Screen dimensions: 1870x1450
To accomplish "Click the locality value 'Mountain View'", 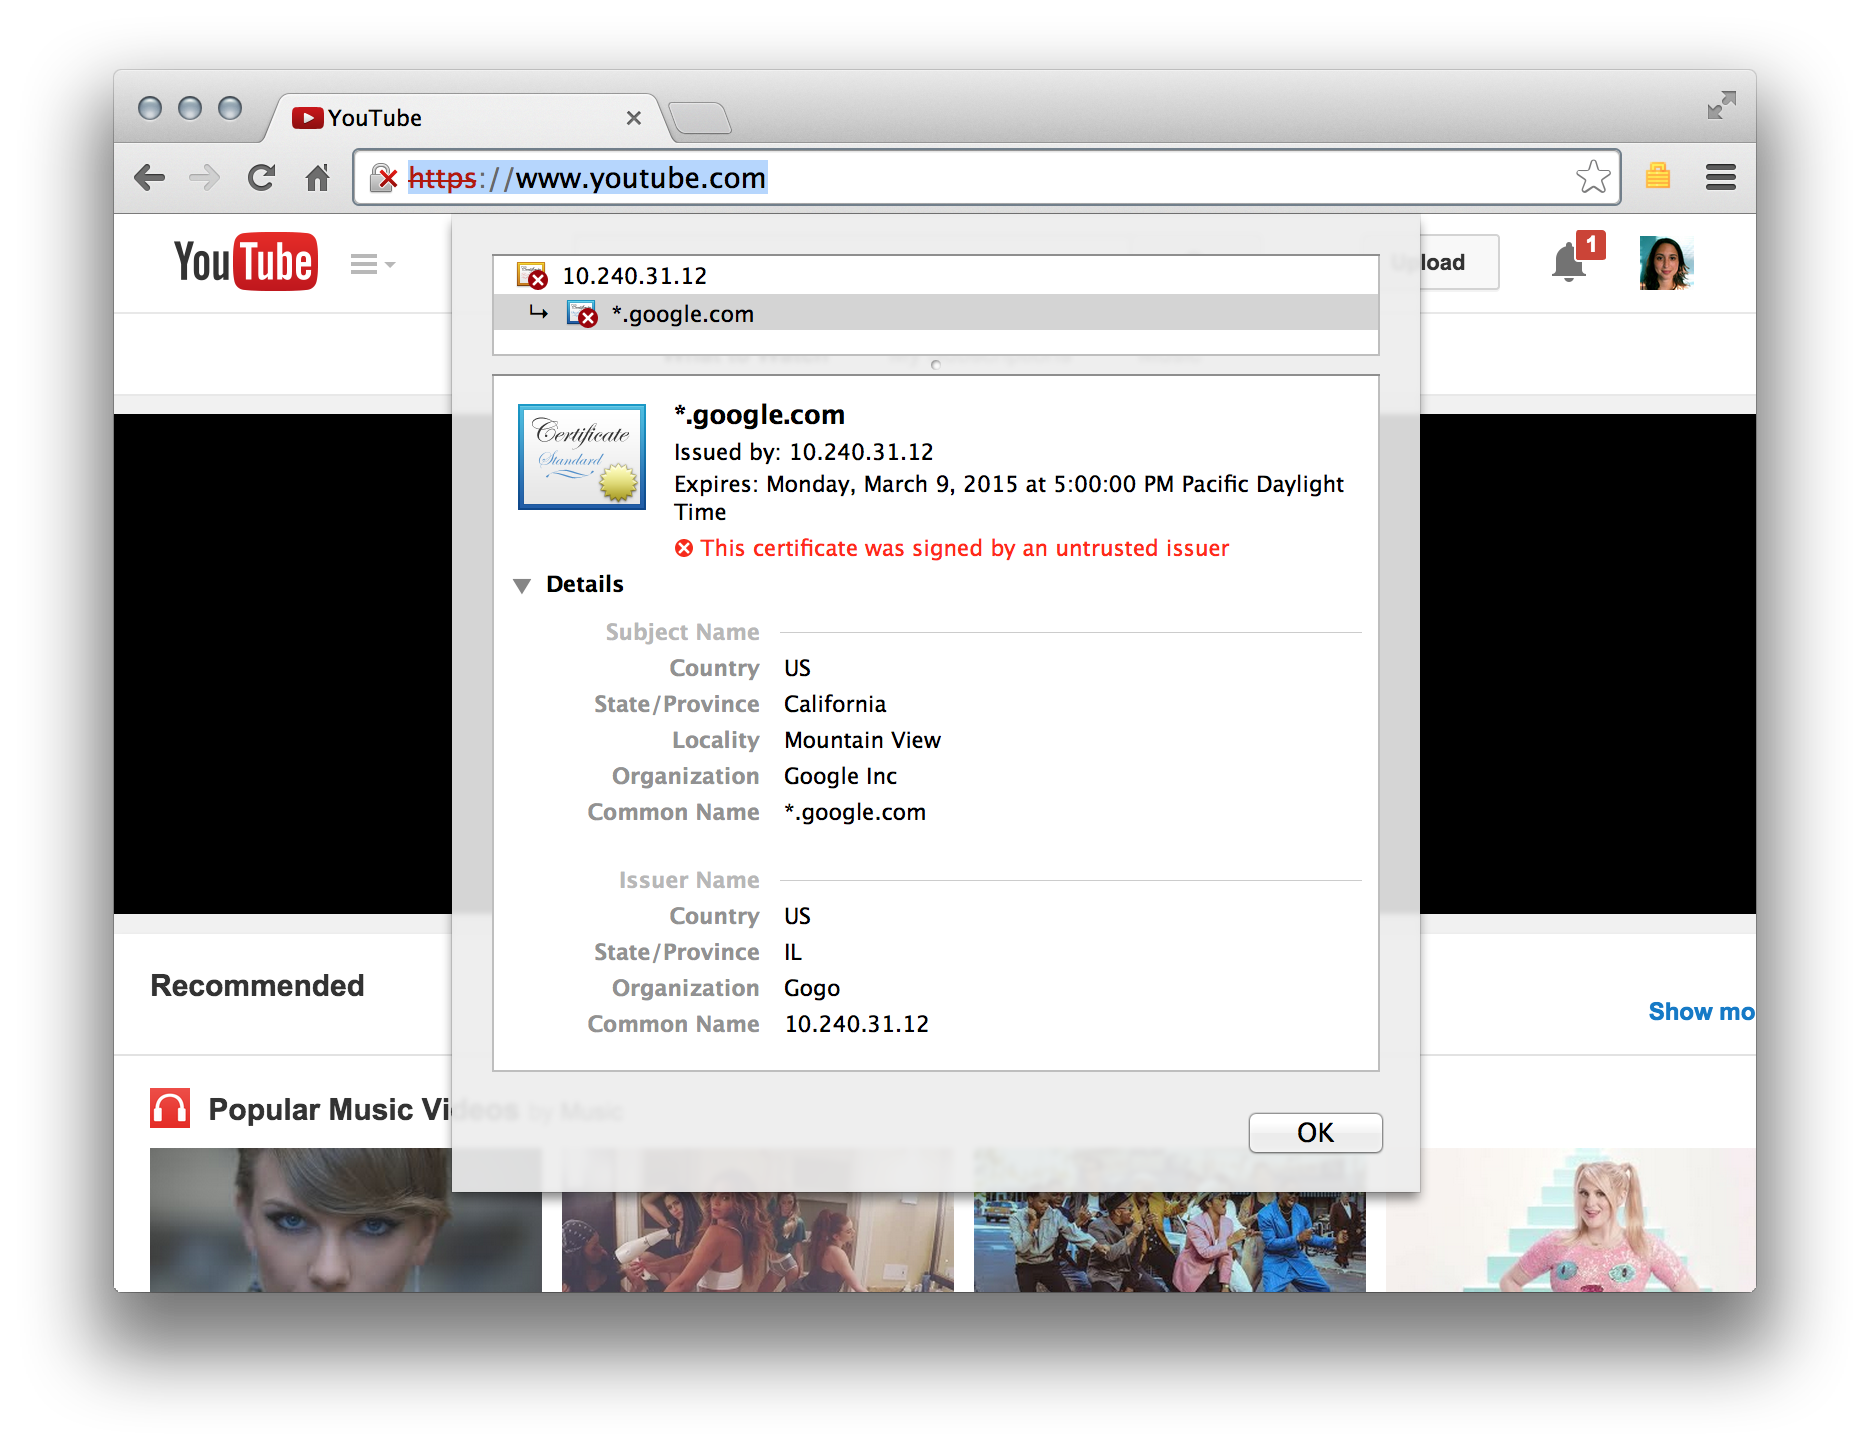I will click(863, 740).
